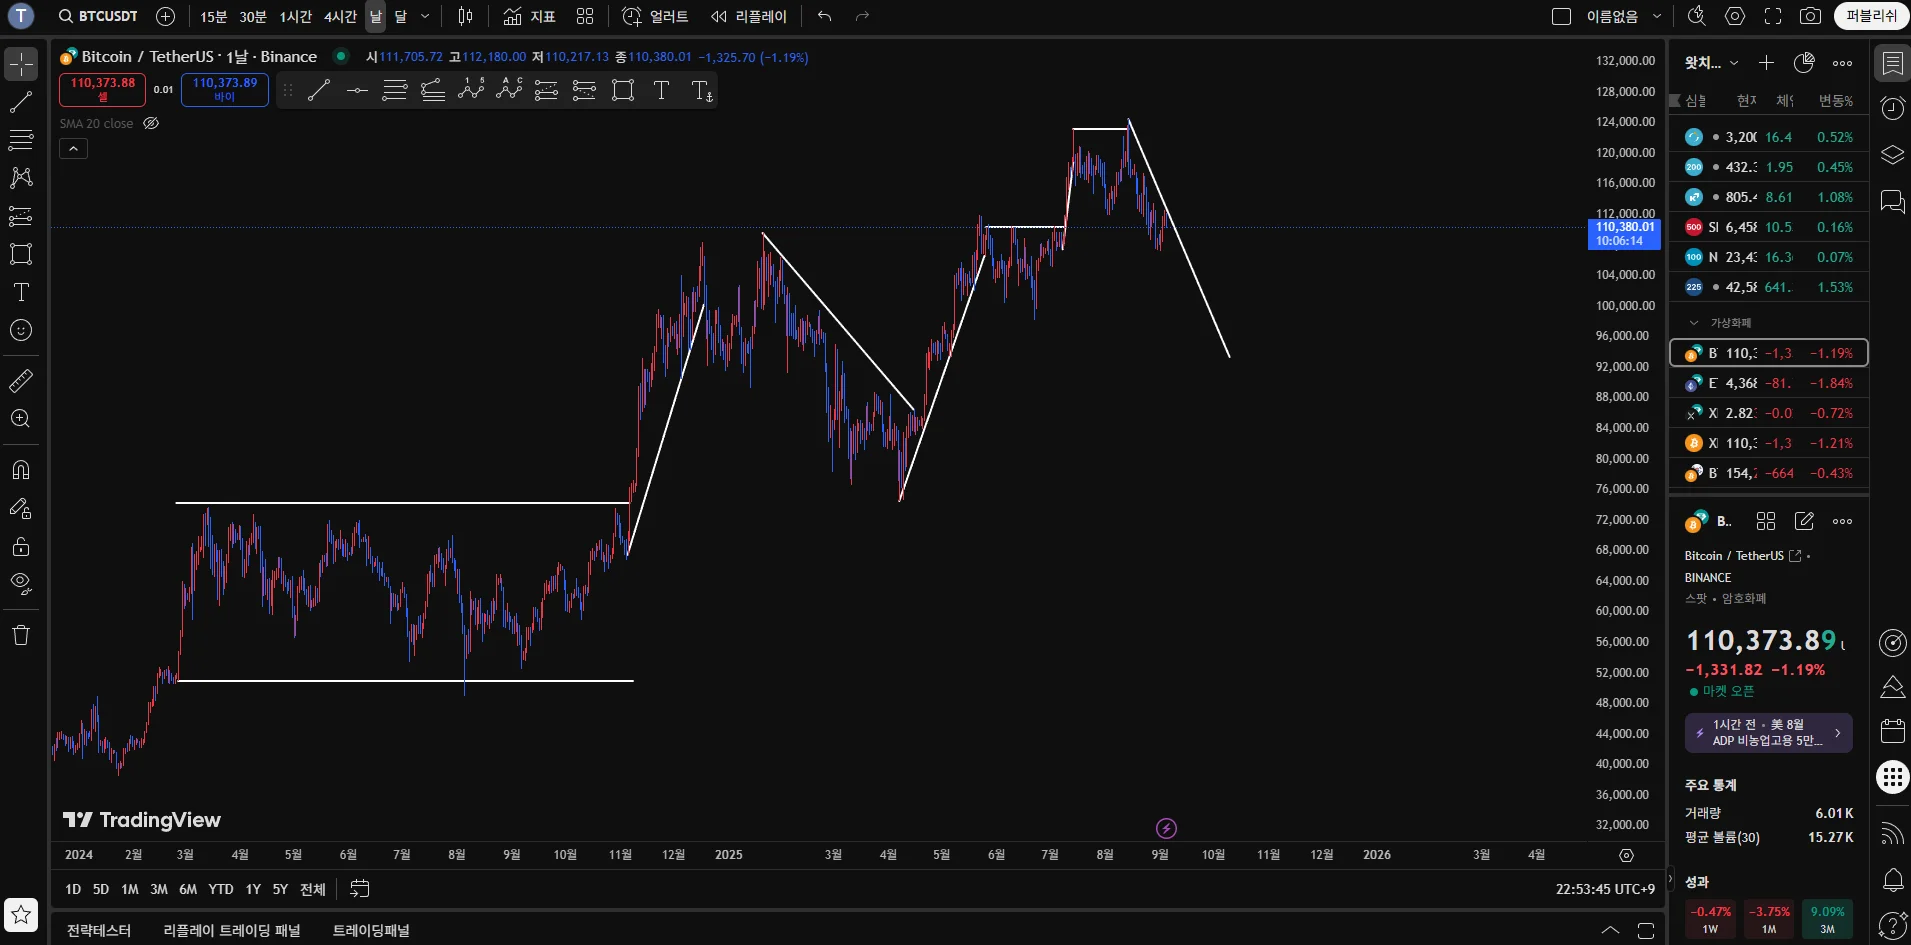Open the time zone clock 22:53:45 UTC+9
Viewport: 1911px width, 945px height.
(1605, 889)
